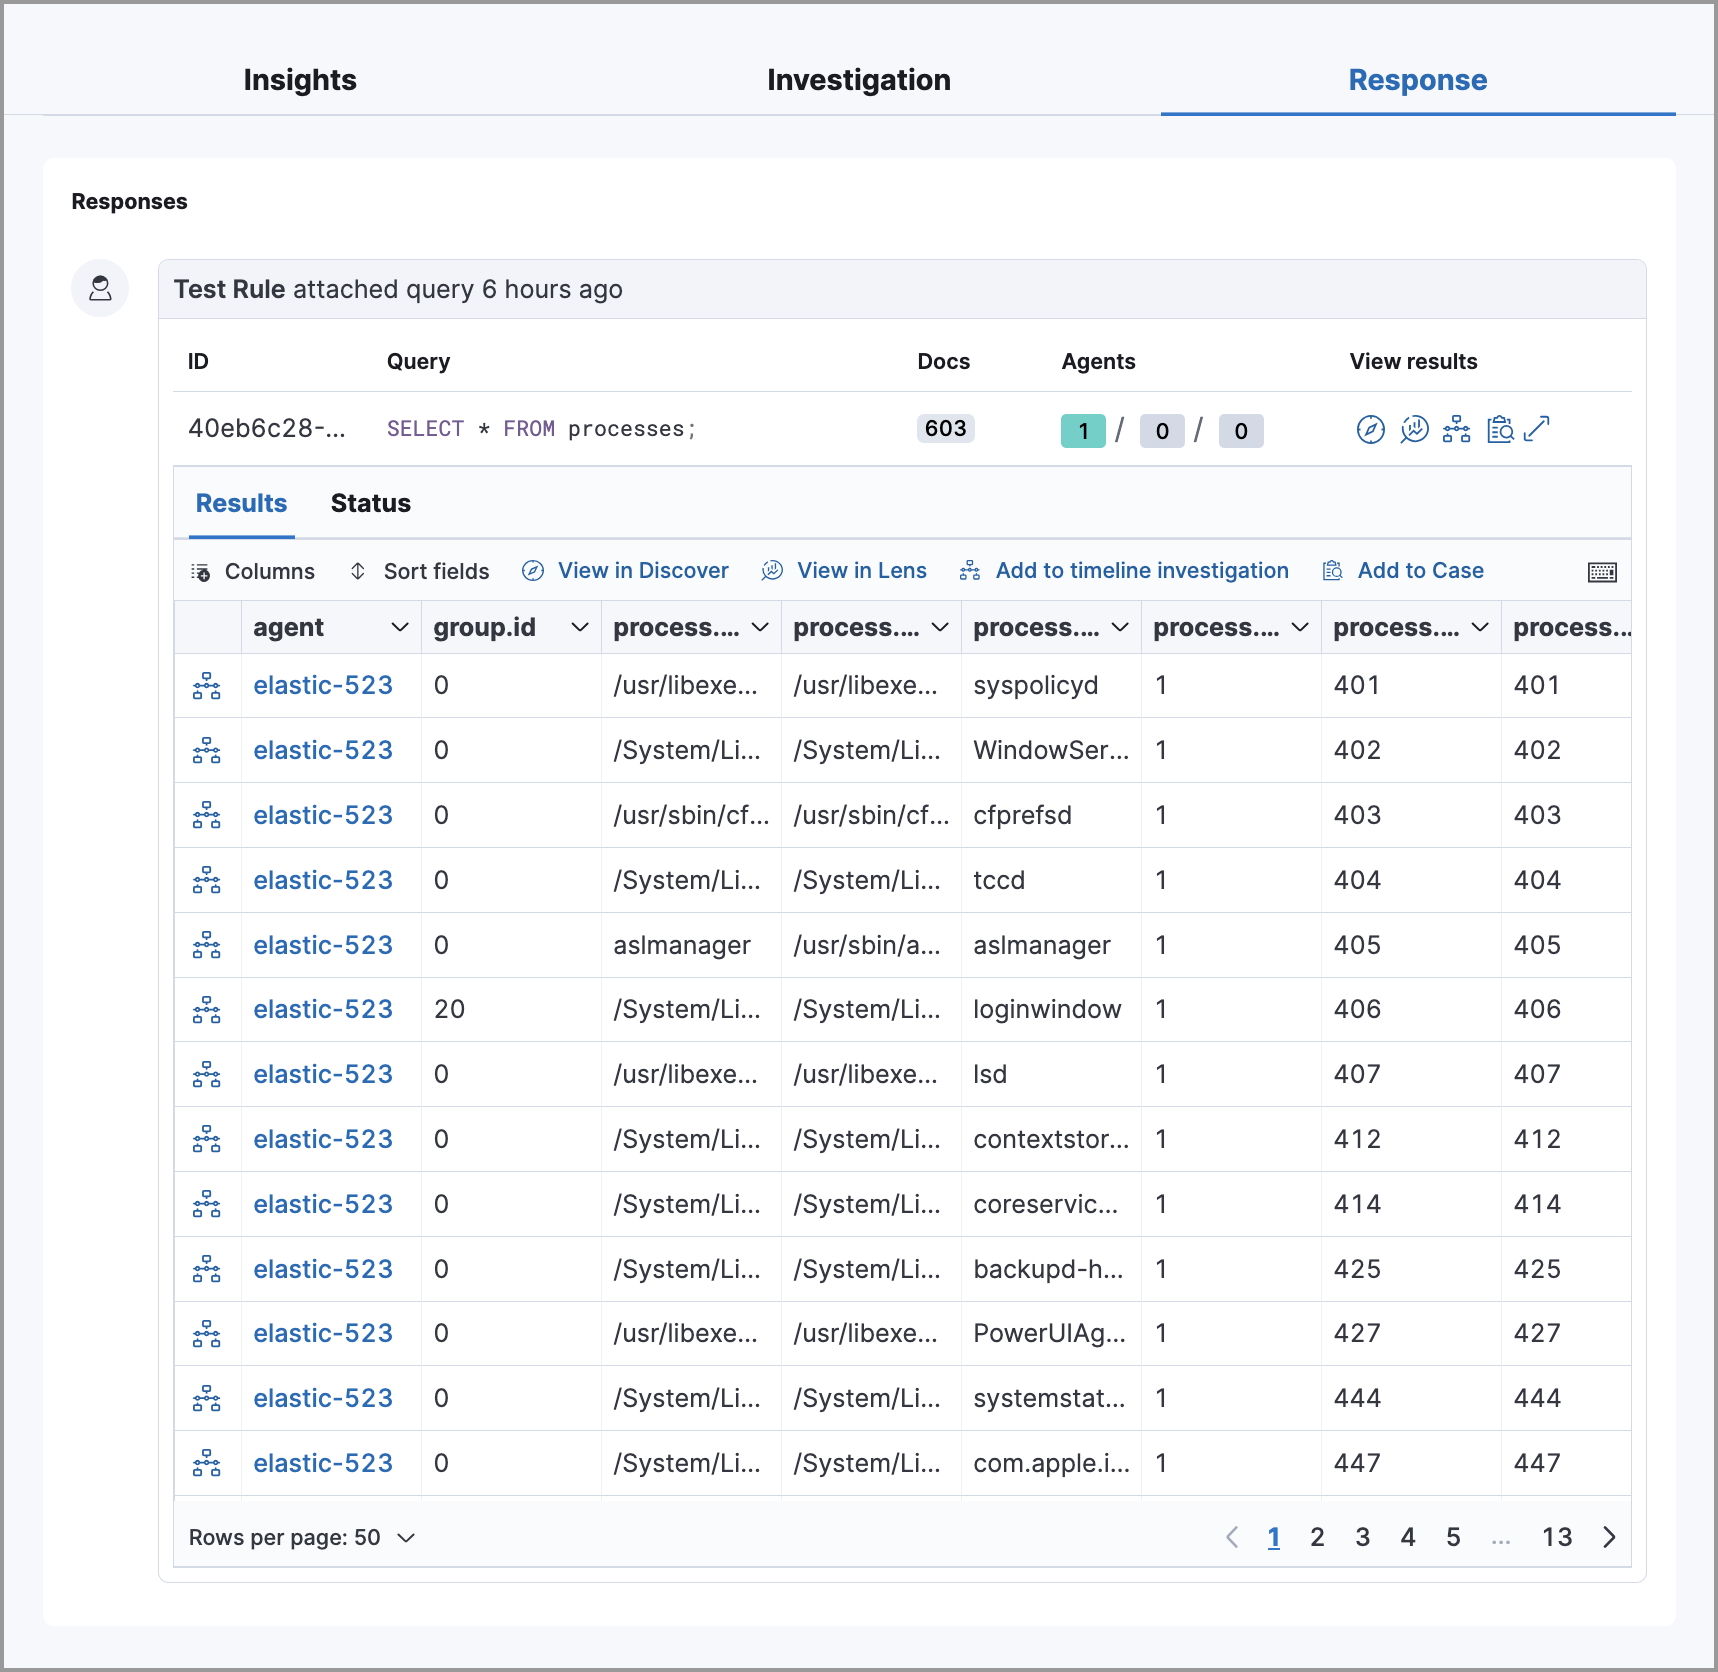The image size is (1718, 1672).
Task: Open the agent column header dropdown
Action: click(399, 627)
